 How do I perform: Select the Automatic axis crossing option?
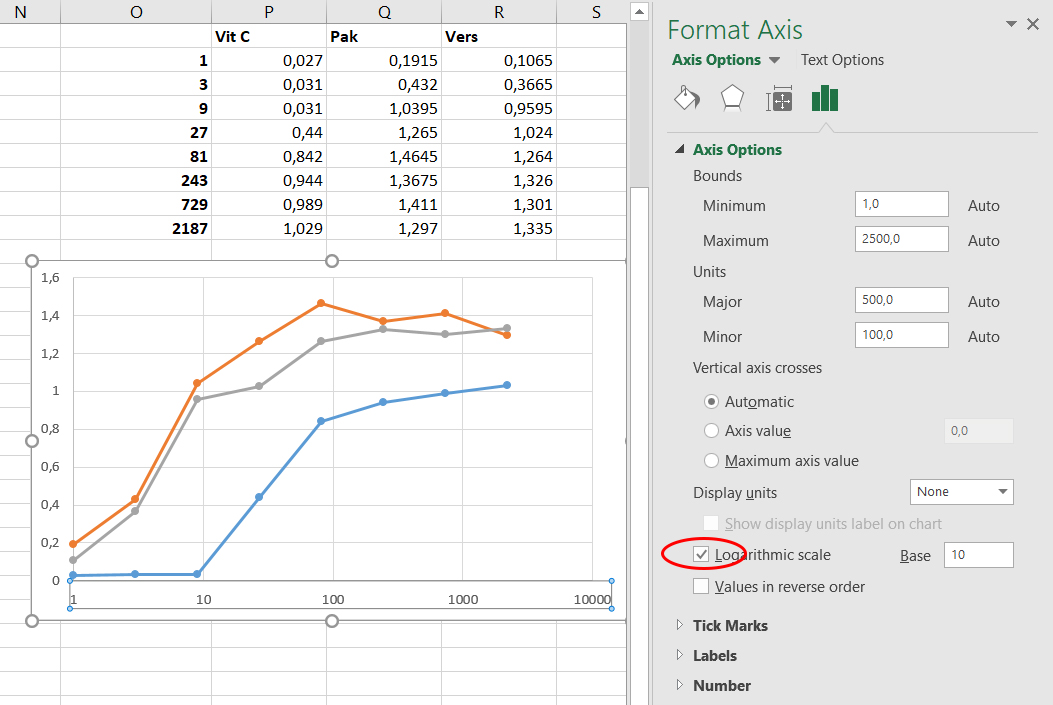pyautogui.click(x=712, y=402)
